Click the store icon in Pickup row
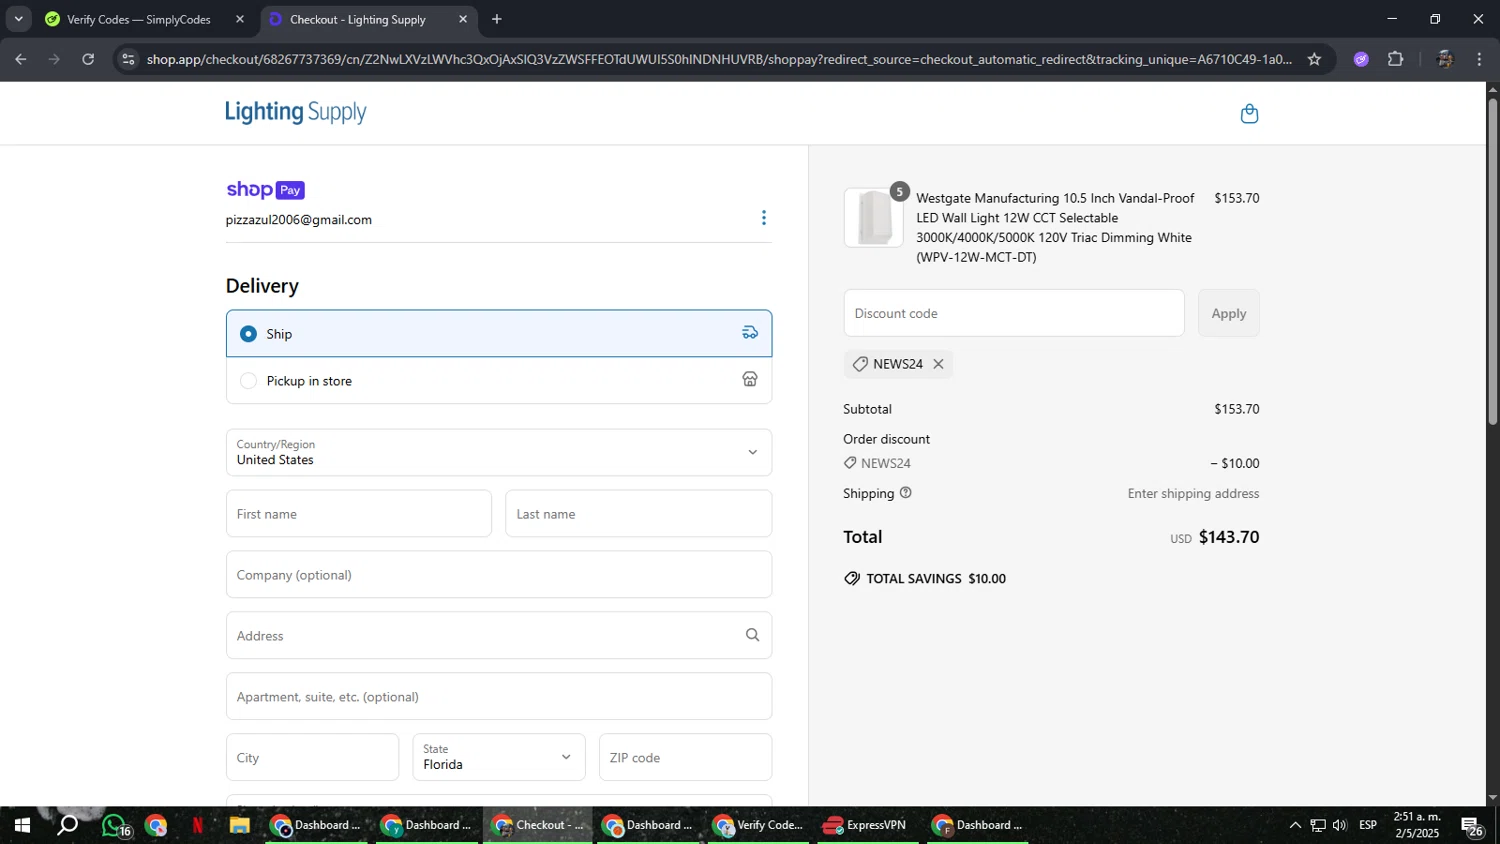 pos(750,379)
